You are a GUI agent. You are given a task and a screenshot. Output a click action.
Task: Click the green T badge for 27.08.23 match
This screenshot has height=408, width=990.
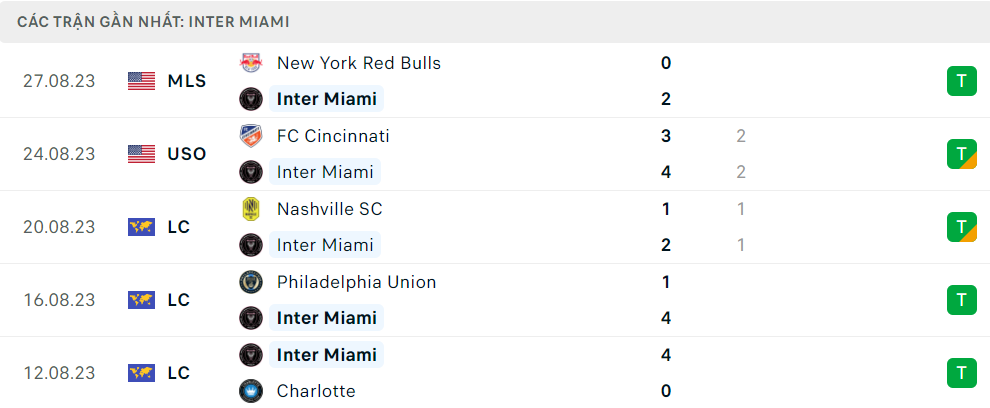(962, 81)
